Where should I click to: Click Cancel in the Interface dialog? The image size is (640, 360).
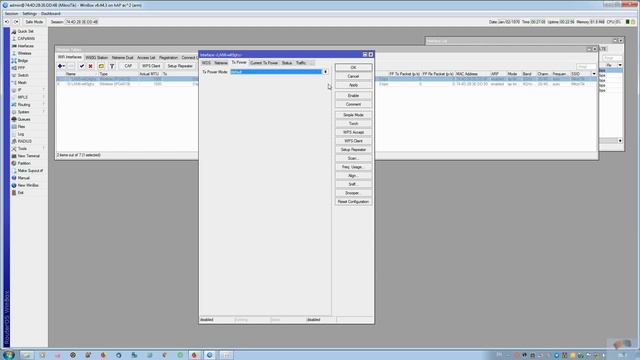[x=353, y=76]
